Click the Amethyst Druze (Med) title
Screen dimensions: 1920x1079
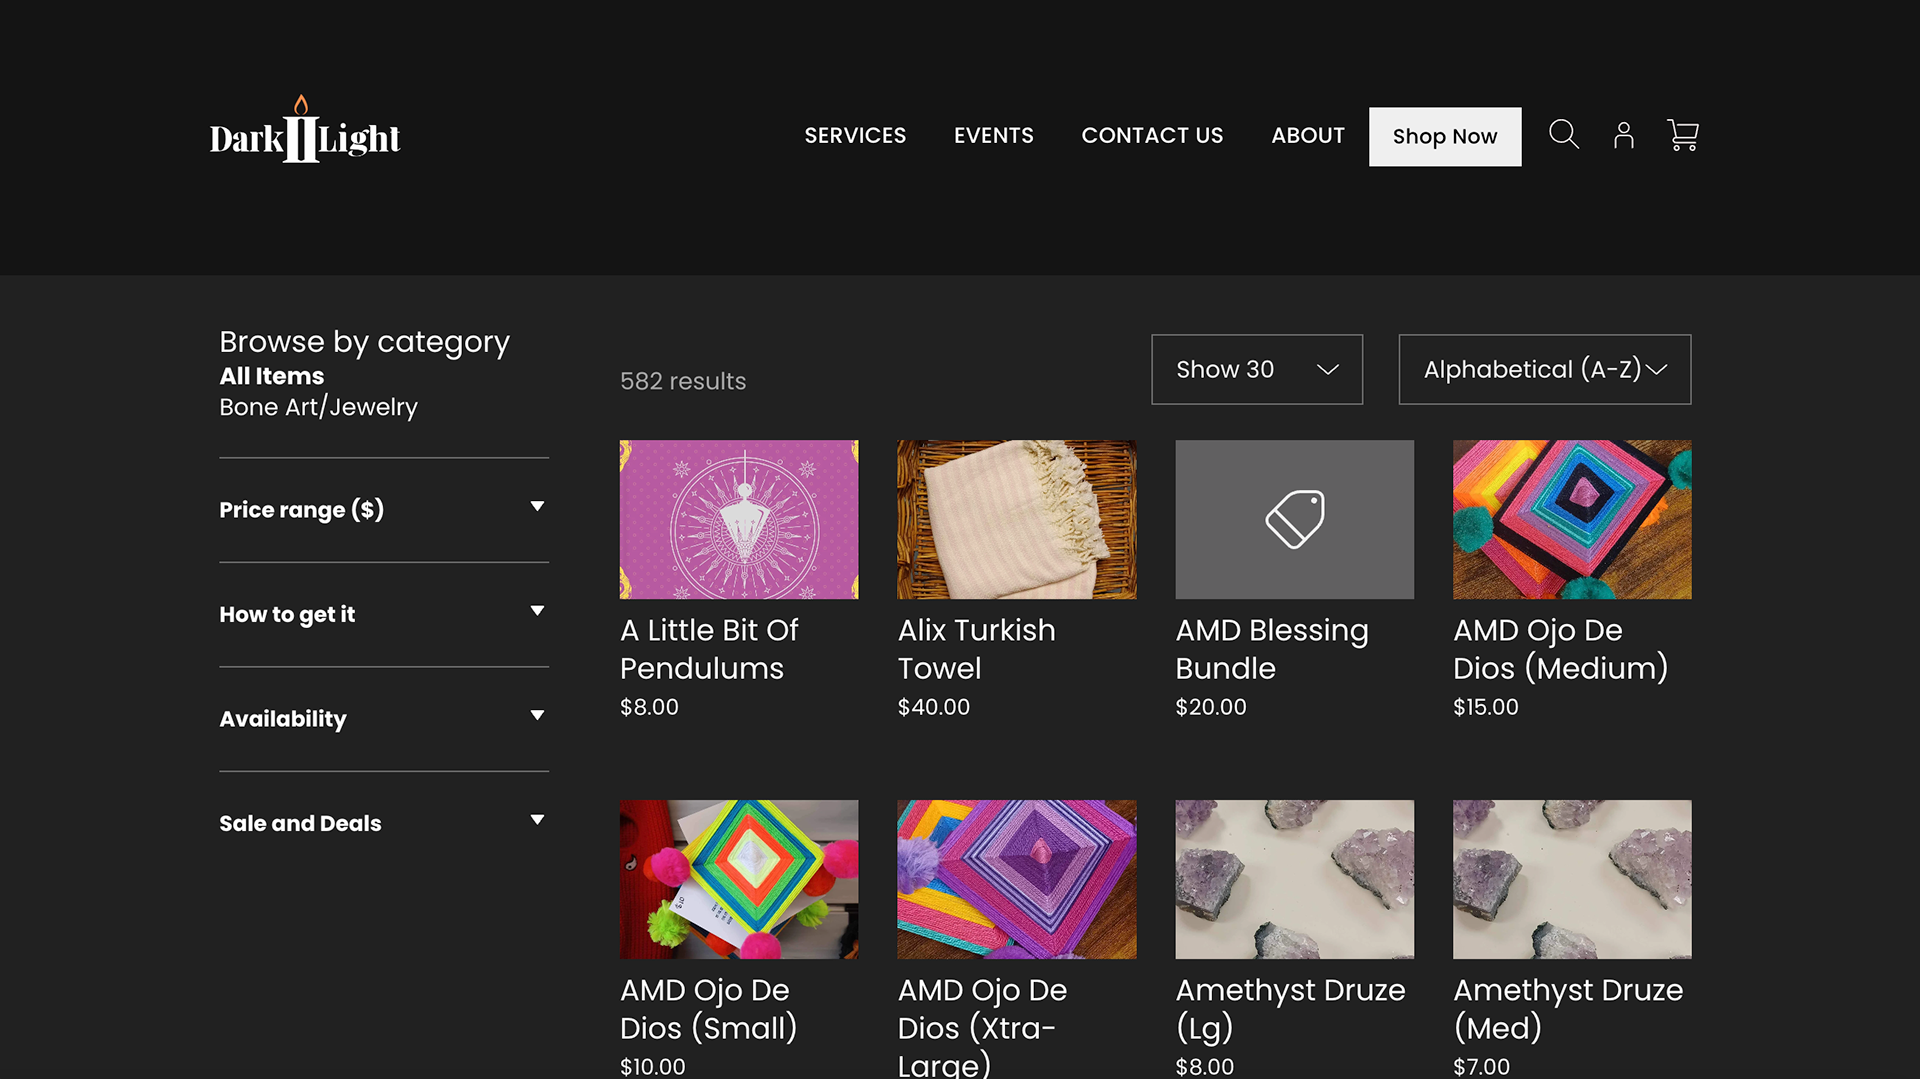[x=1568, y=1009]
